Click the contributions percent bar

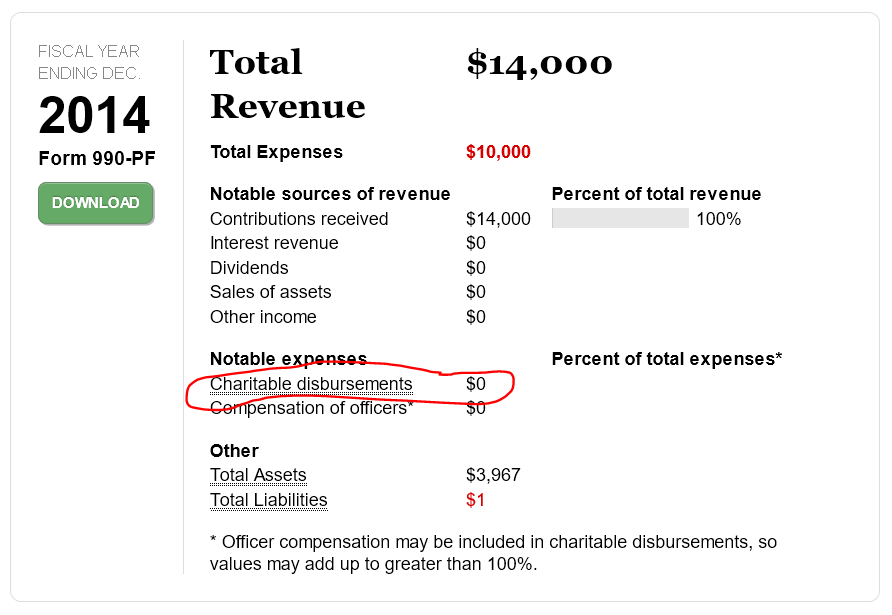click(620, 219)
